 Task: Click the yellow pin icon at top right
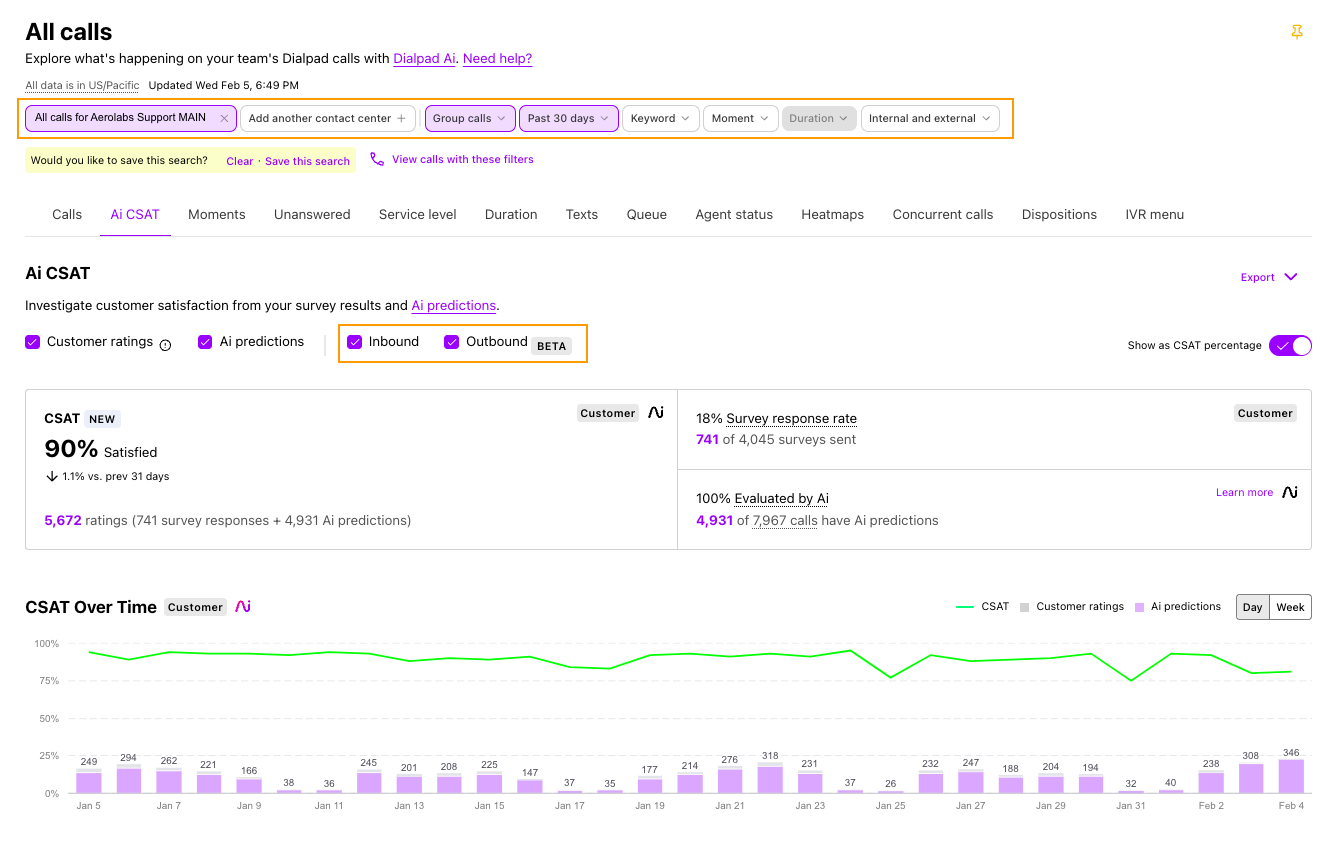click(1297, 32)
